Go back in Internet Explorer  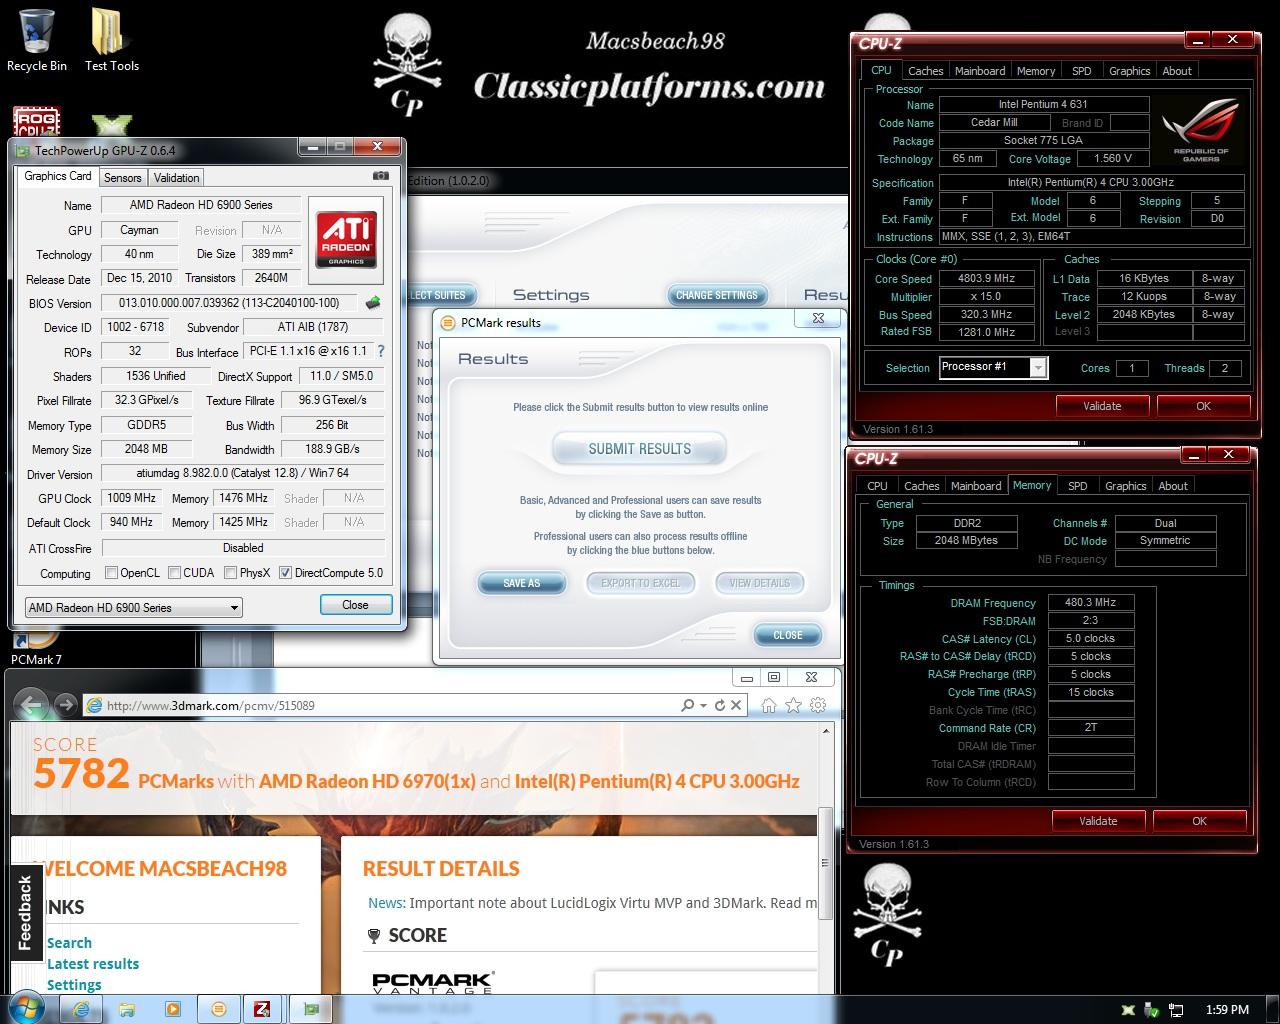click(29, 705)
